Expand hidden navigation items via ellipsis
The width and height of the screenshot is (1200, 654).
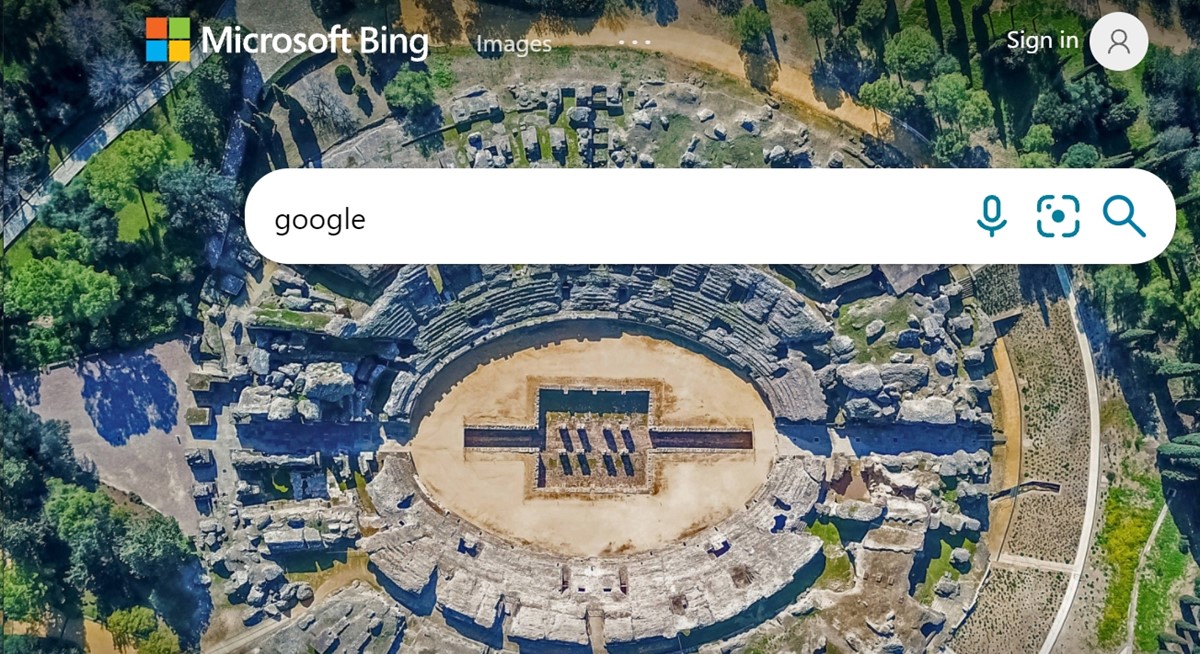point(635,42)
